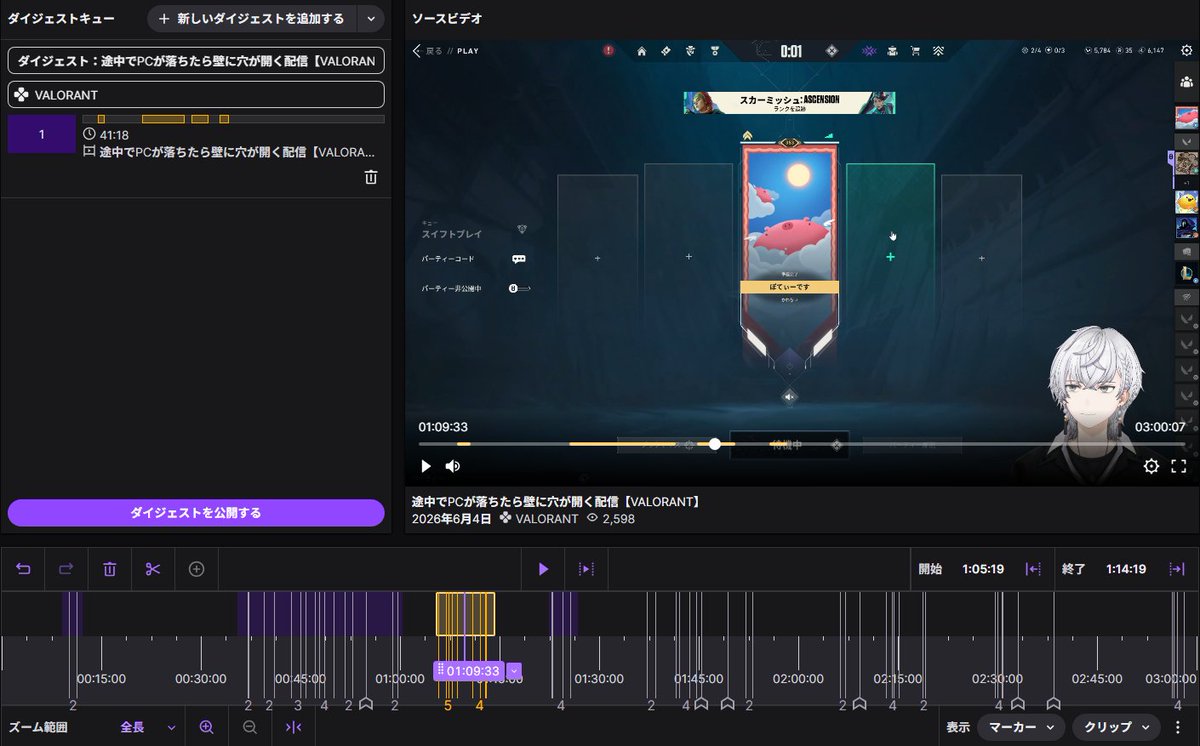1200x746 pixels.
Task: Remove digest item 1 from the queue
Action: [371, 177]
